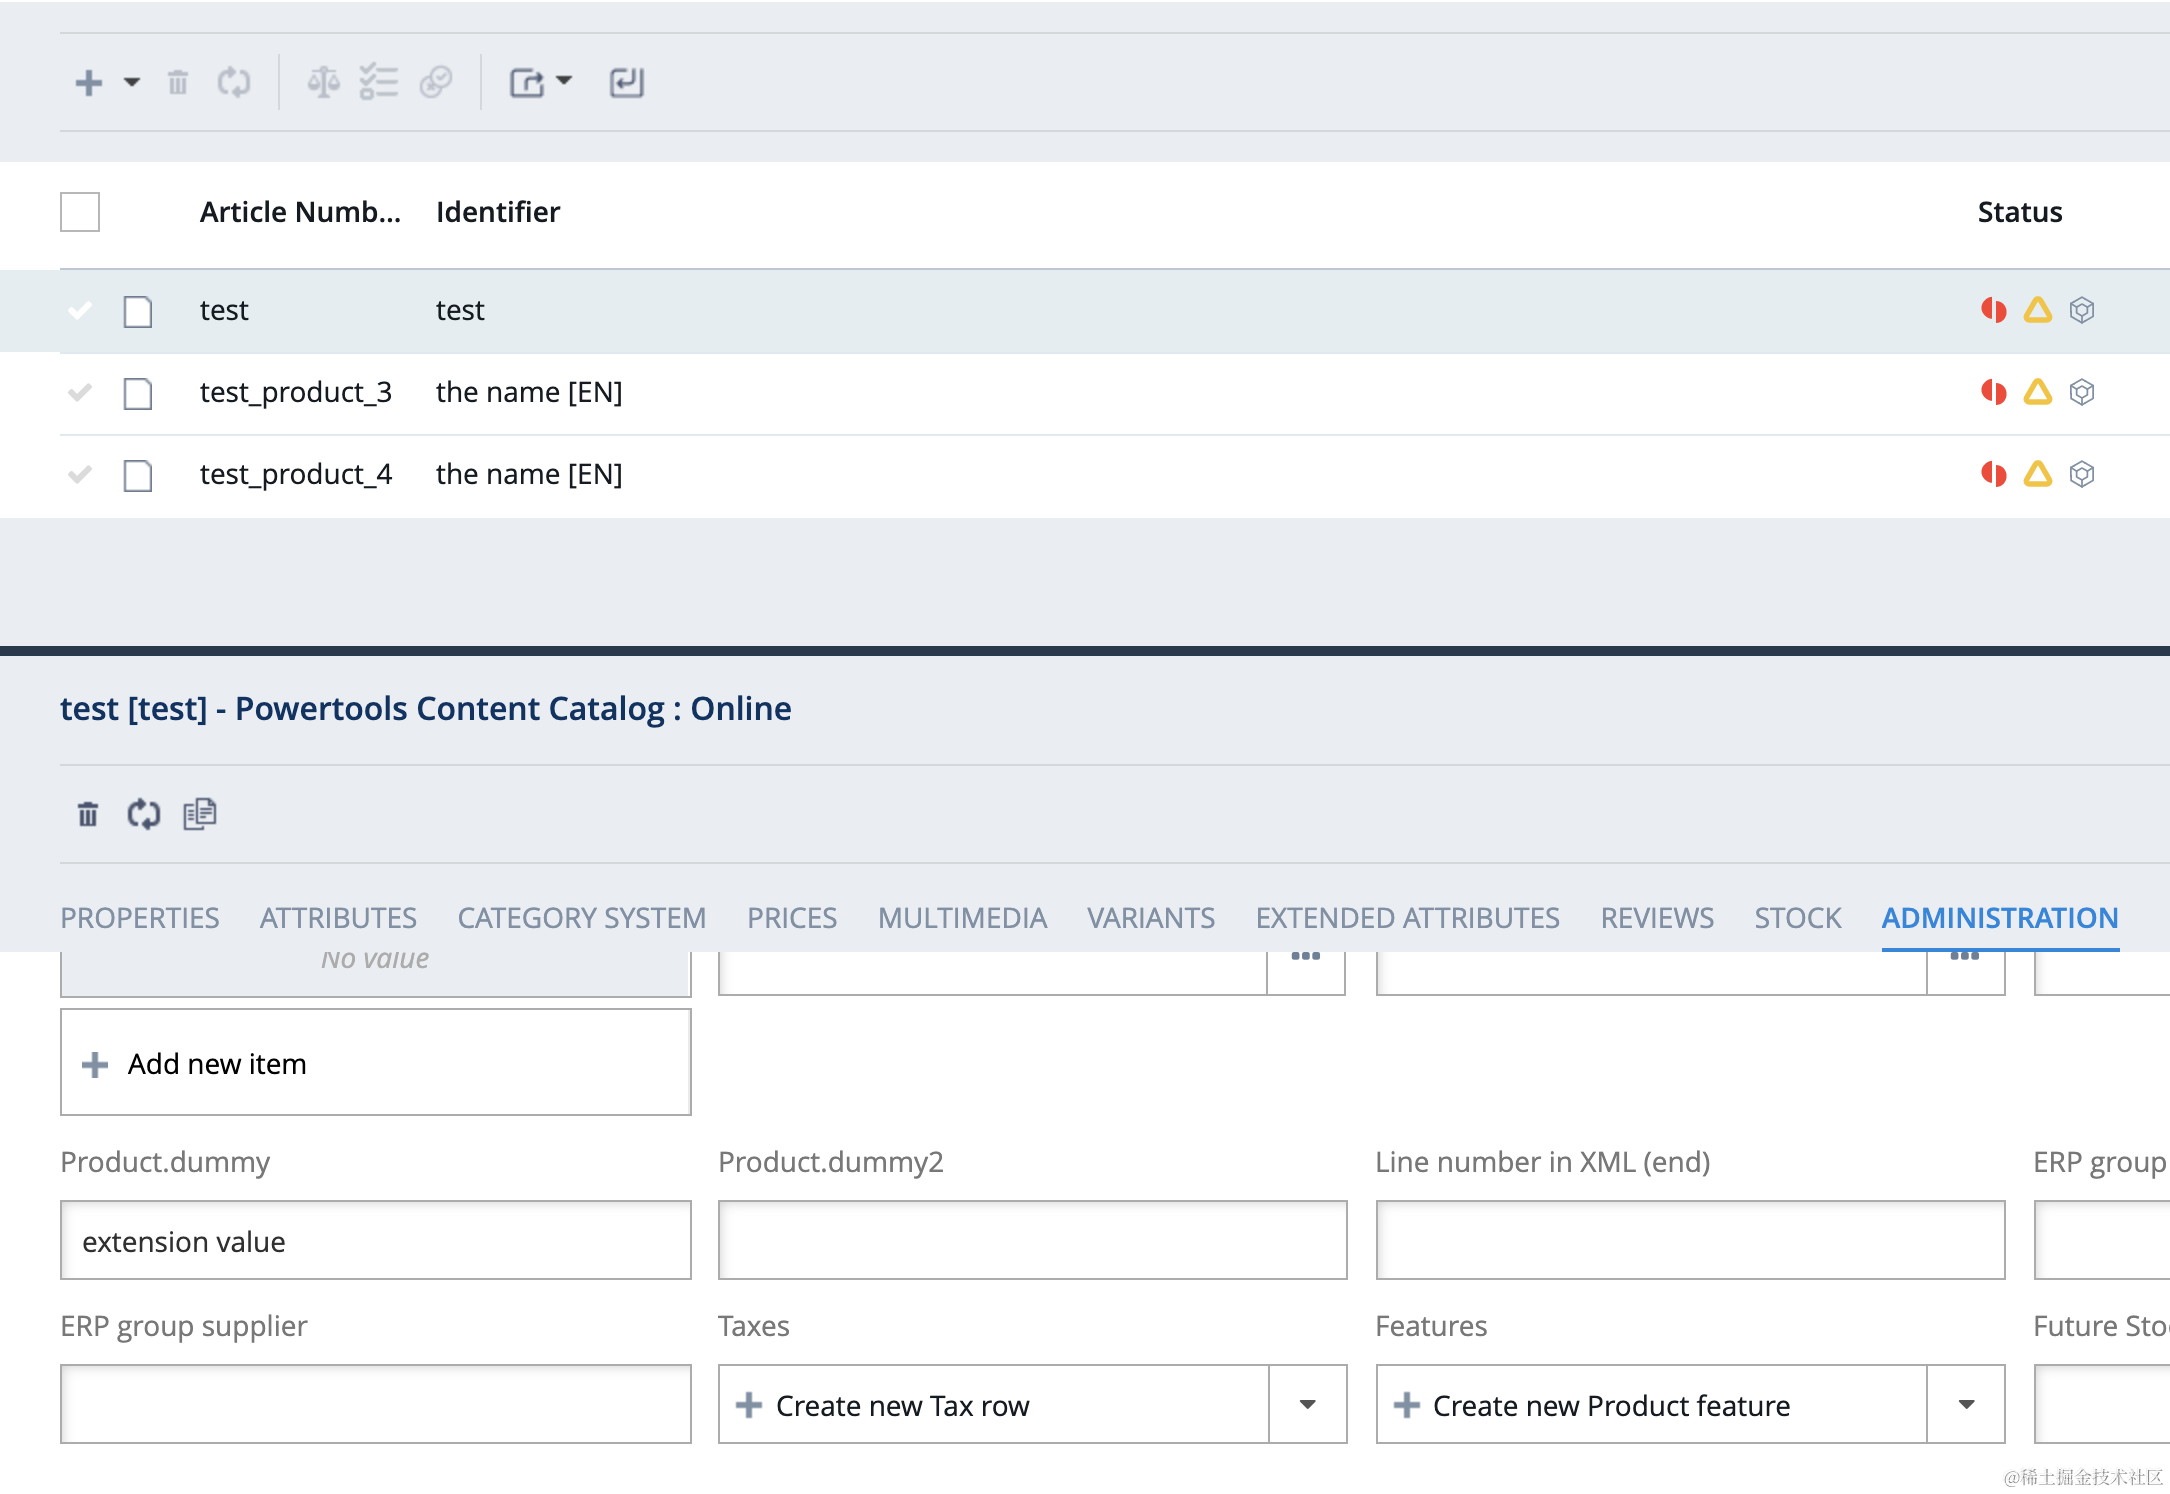
Task: Click the compare scales icon in toolbar
Action: coord(323,82)
